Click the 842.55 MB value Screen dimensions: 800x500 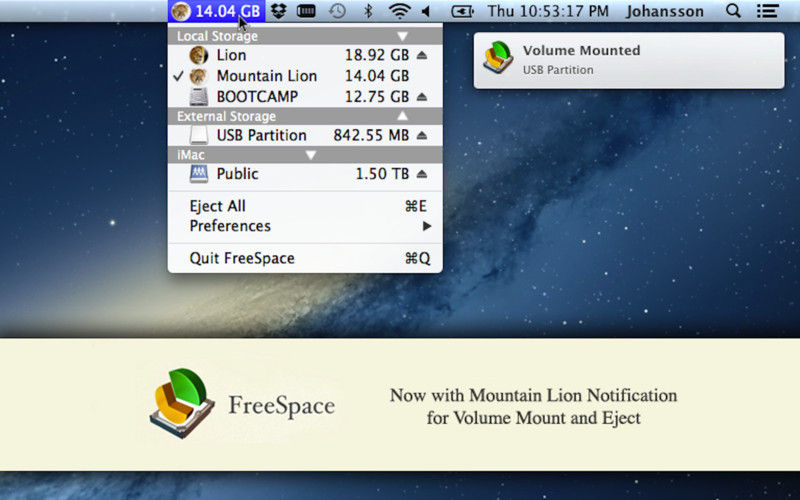[371, 135]
